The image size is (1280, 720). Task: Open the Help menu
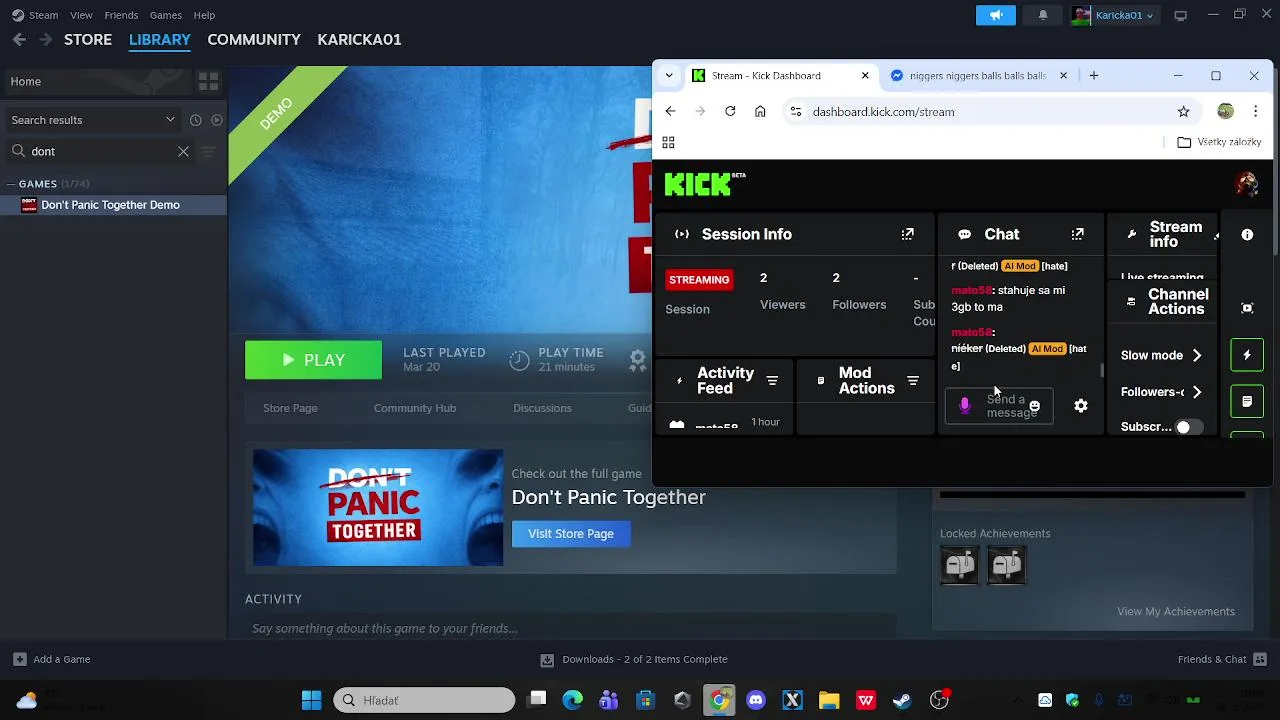point(204,15)
